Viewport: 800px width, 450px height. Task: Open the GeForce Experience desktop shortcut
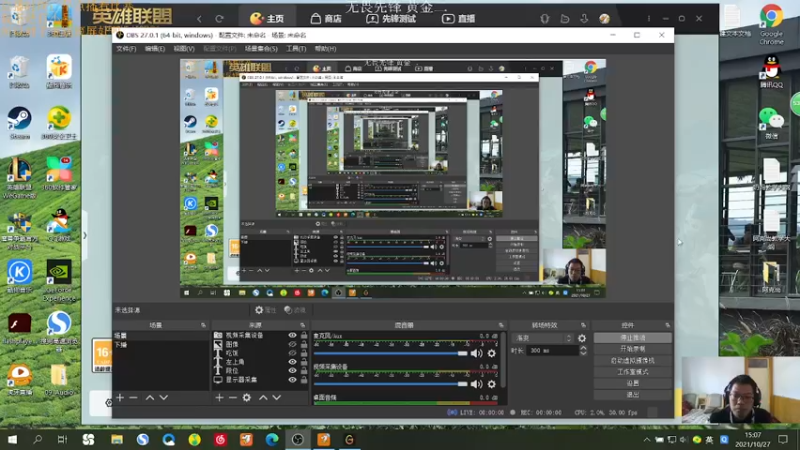(x=59, y=281)
